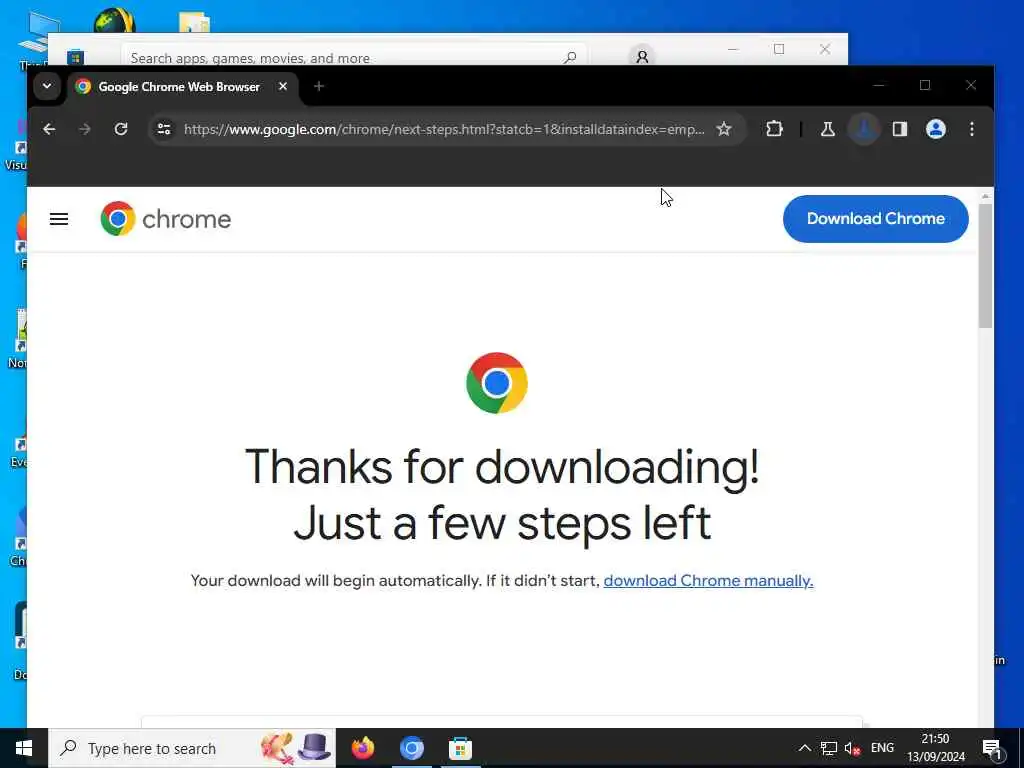The width and height of the screenshot is (1024, 768).
Task: Click the Chrome taskbar icon
Action: coord(411,748)
